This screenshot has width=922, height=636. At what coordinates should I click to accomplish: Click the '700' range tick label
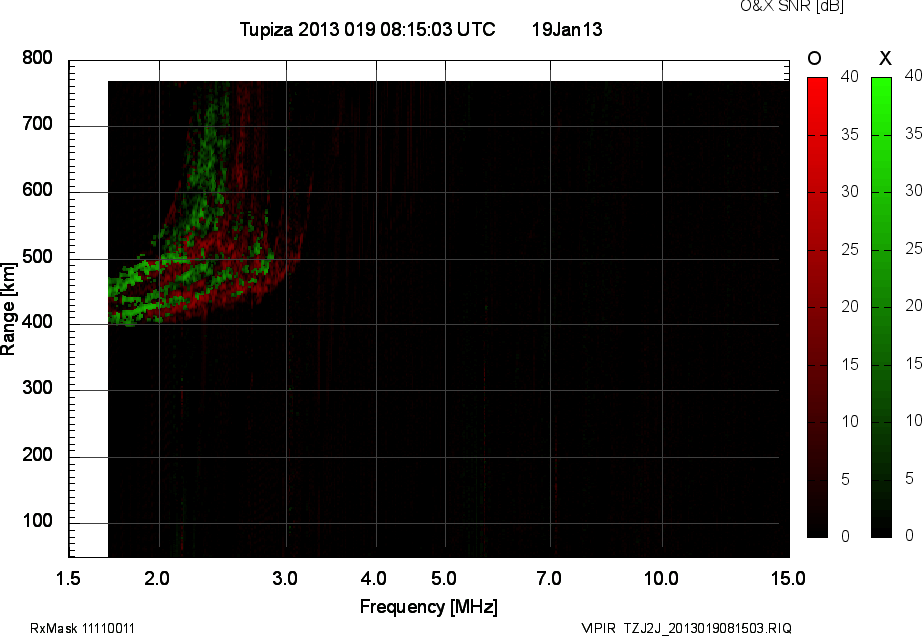(37, 124)
